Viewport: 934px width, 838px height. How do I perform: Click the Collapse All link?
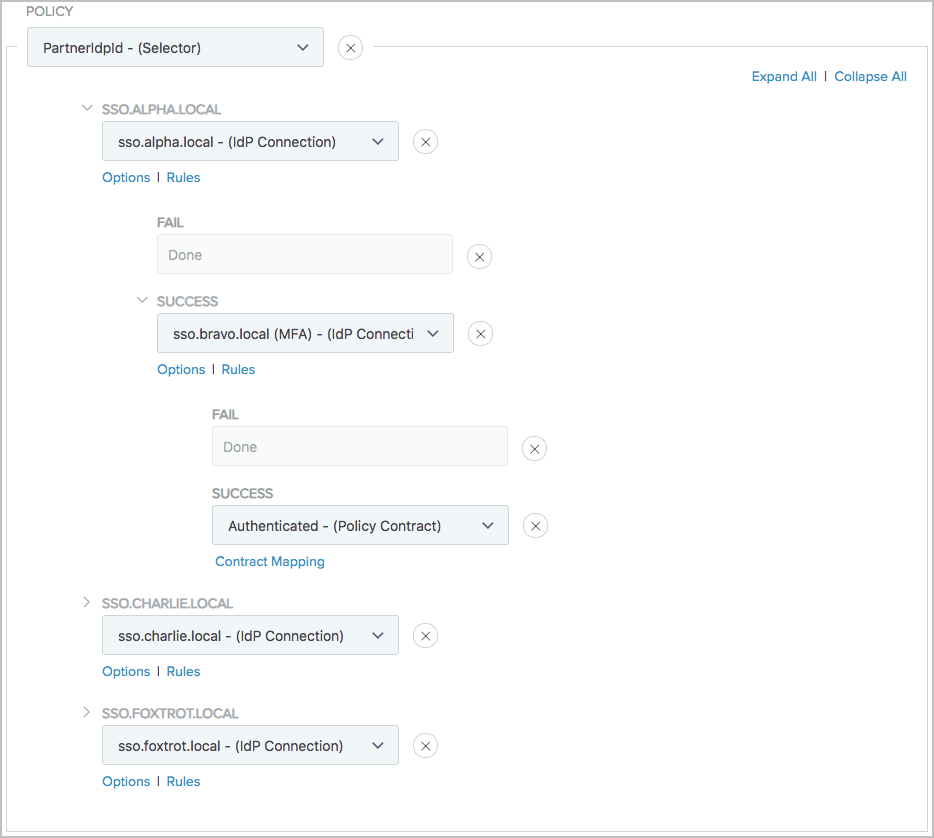tap(870, 76)
